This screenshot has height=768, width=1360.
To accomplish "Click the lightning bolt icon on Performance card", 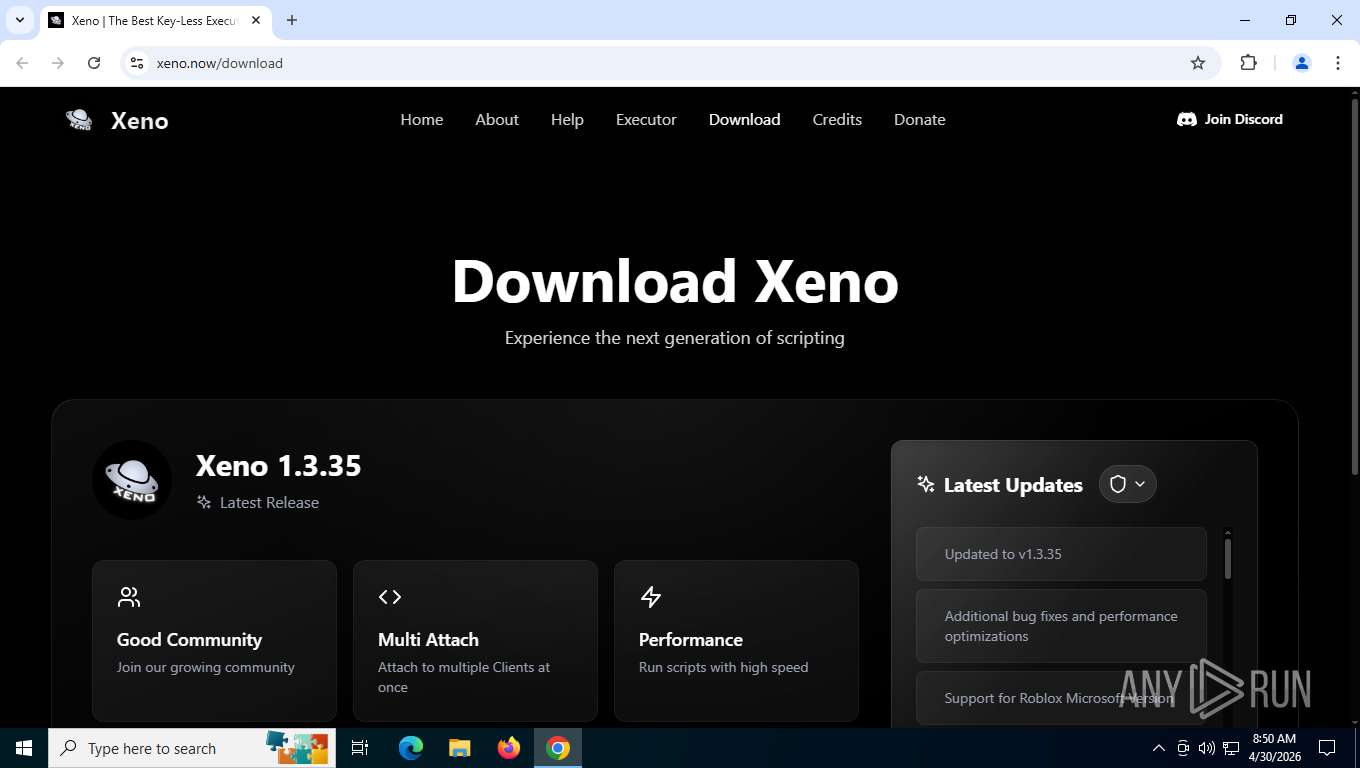I will (651, 597).
